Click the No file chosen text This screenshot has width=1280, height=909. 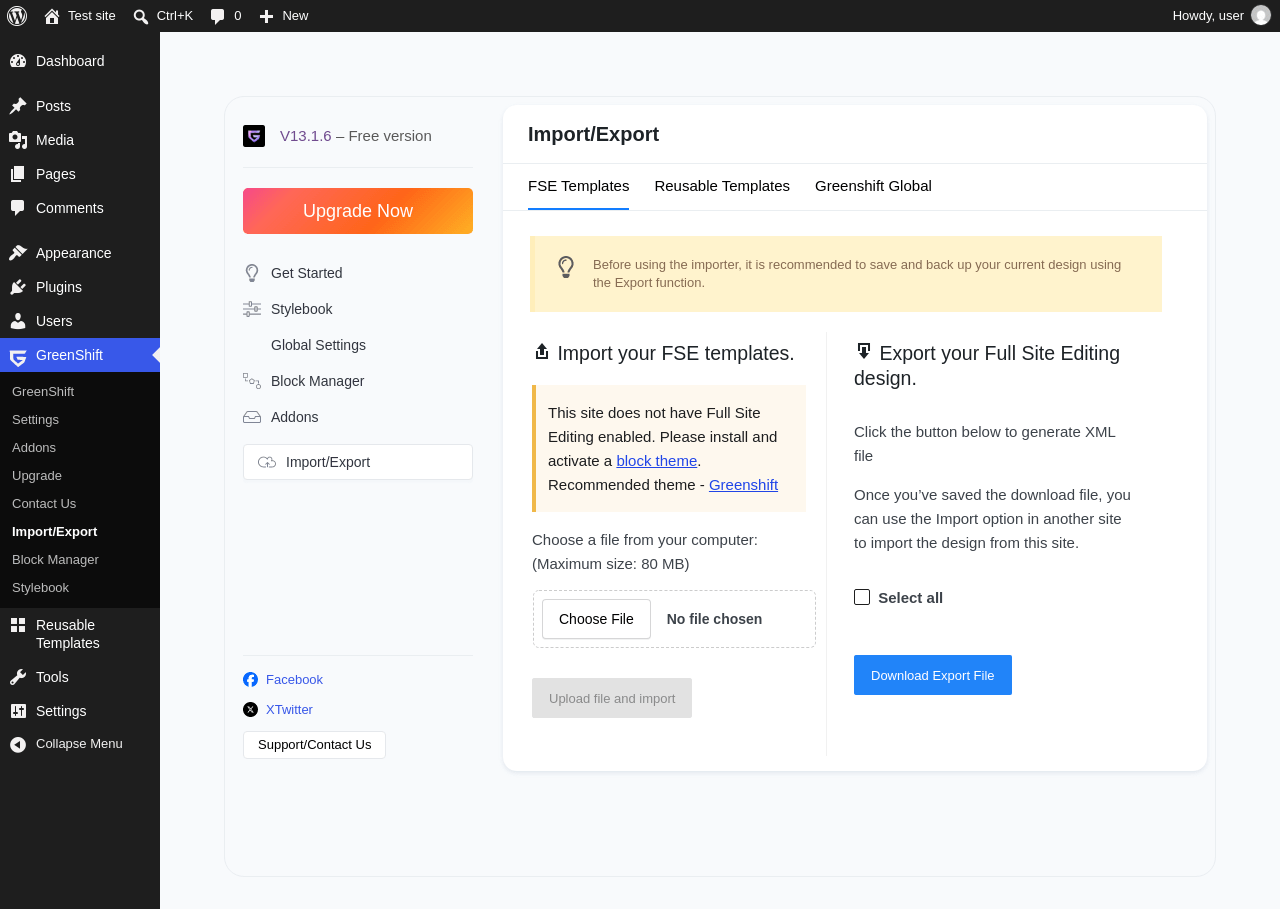coord(714,619)
